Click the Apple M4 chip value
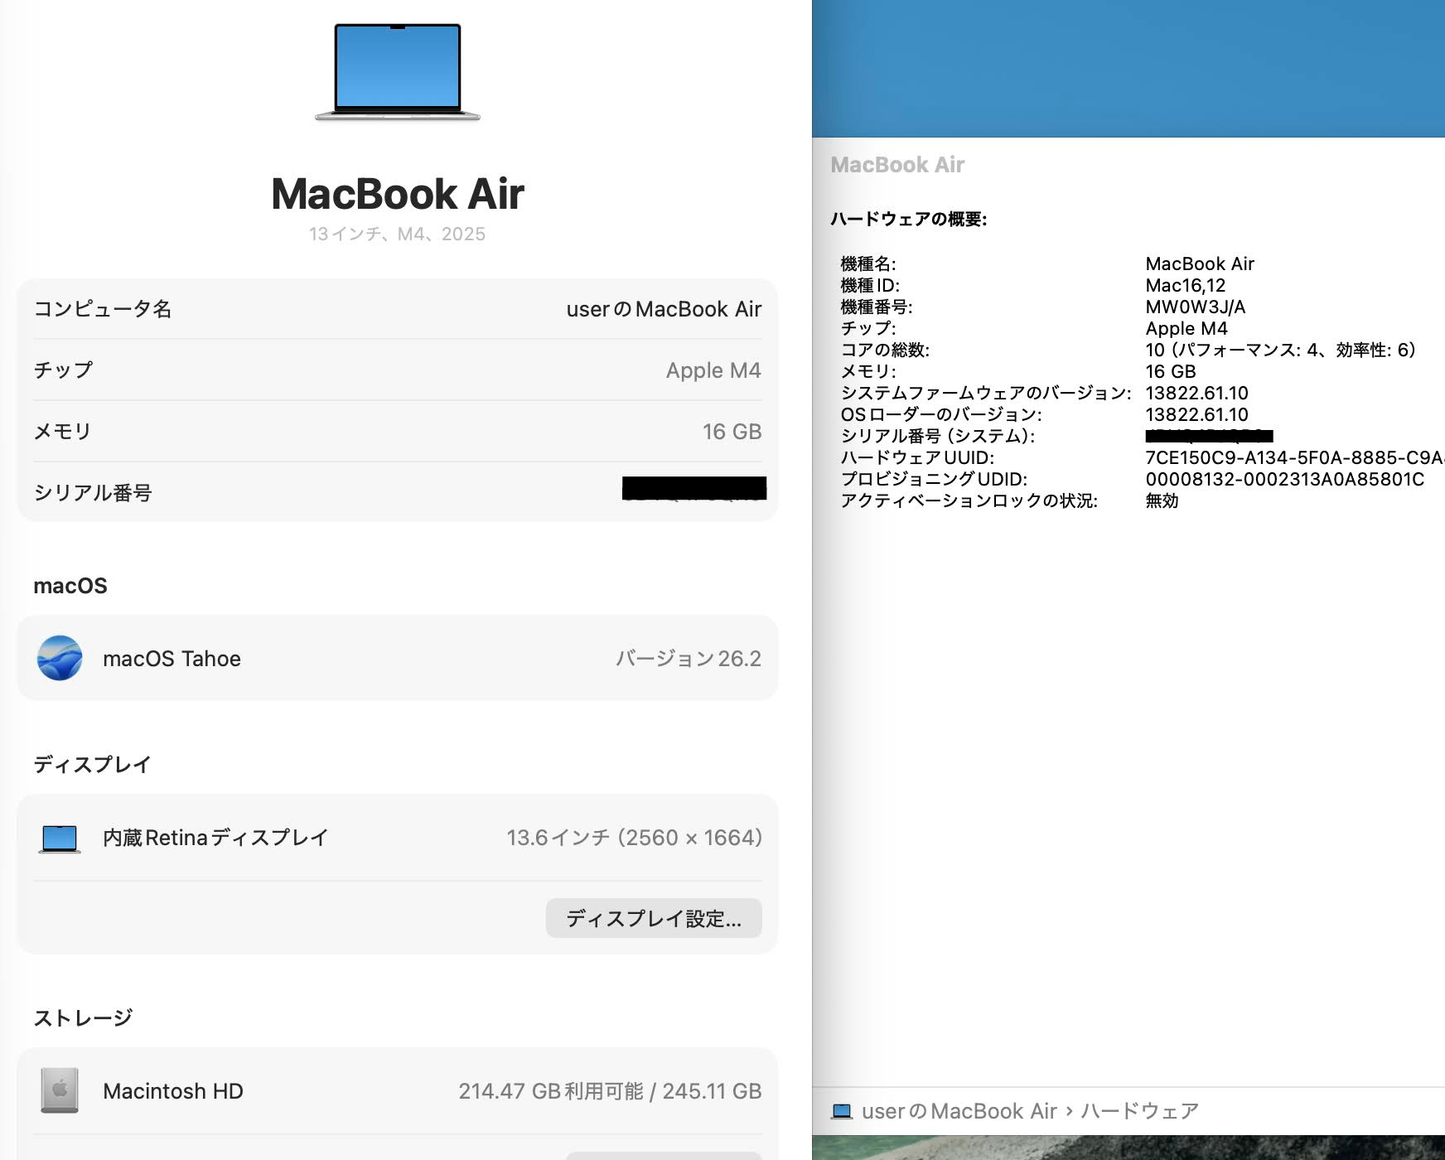Viewport: 1445px width, 1160px height. click(714, 370)
